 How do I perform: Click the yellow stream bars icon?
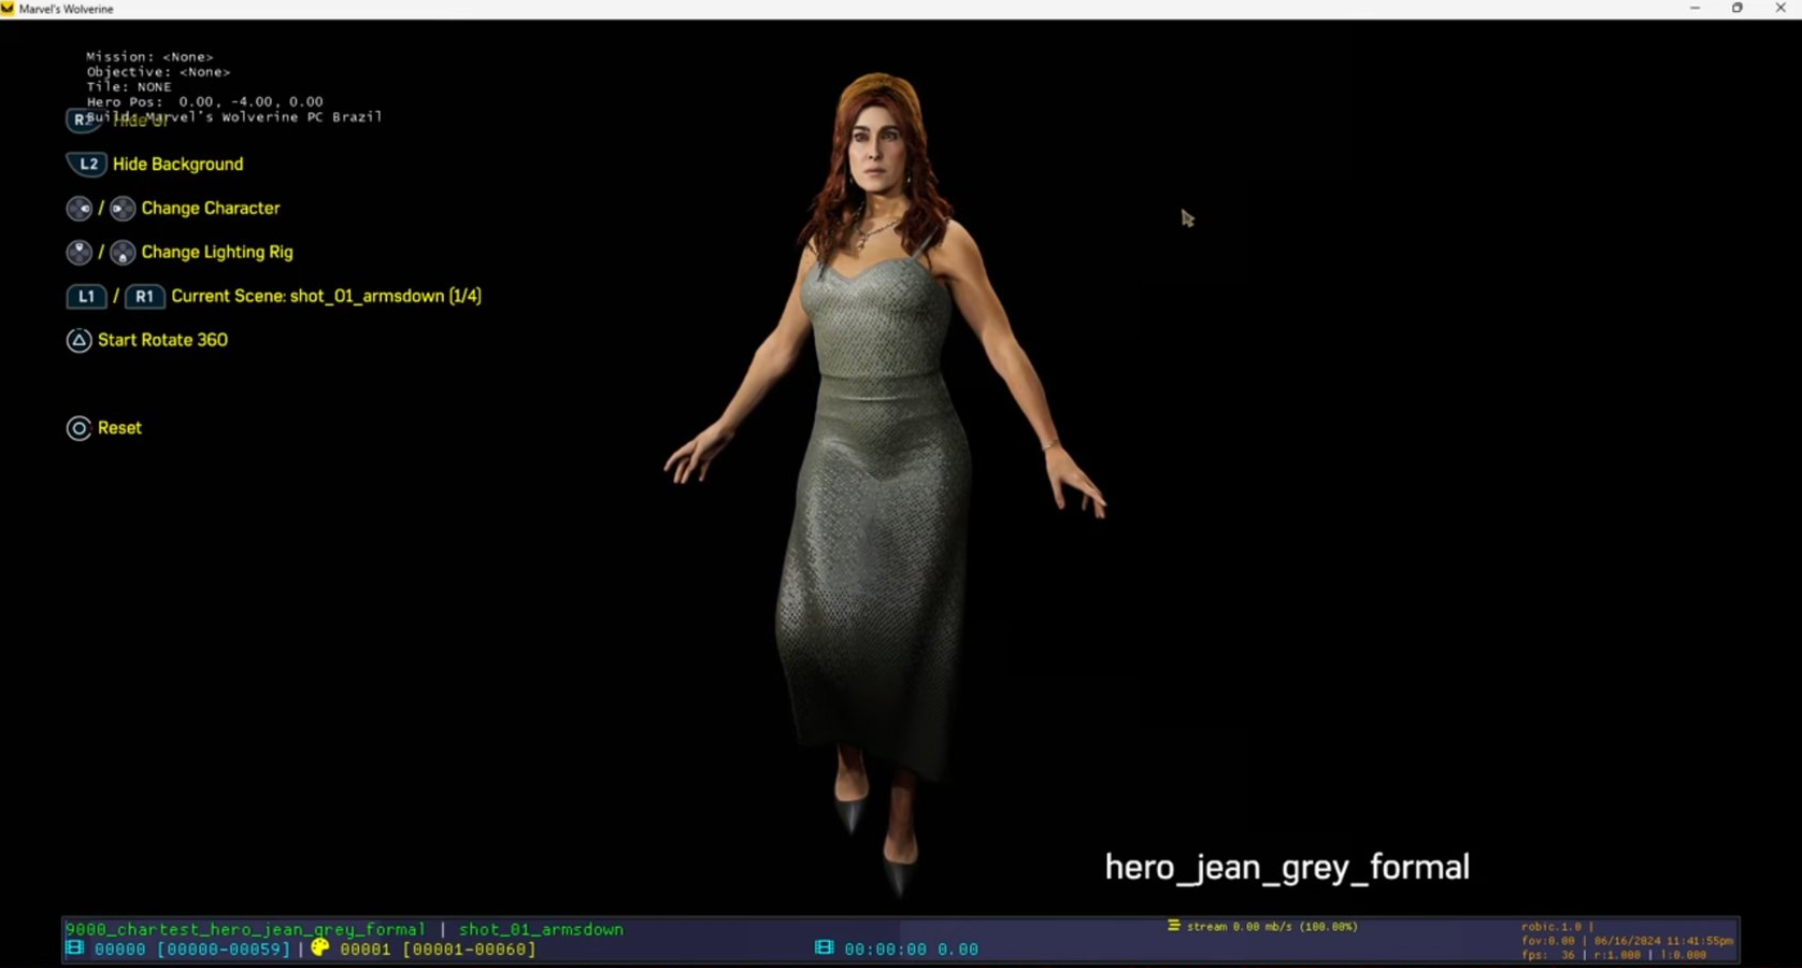1174,926
